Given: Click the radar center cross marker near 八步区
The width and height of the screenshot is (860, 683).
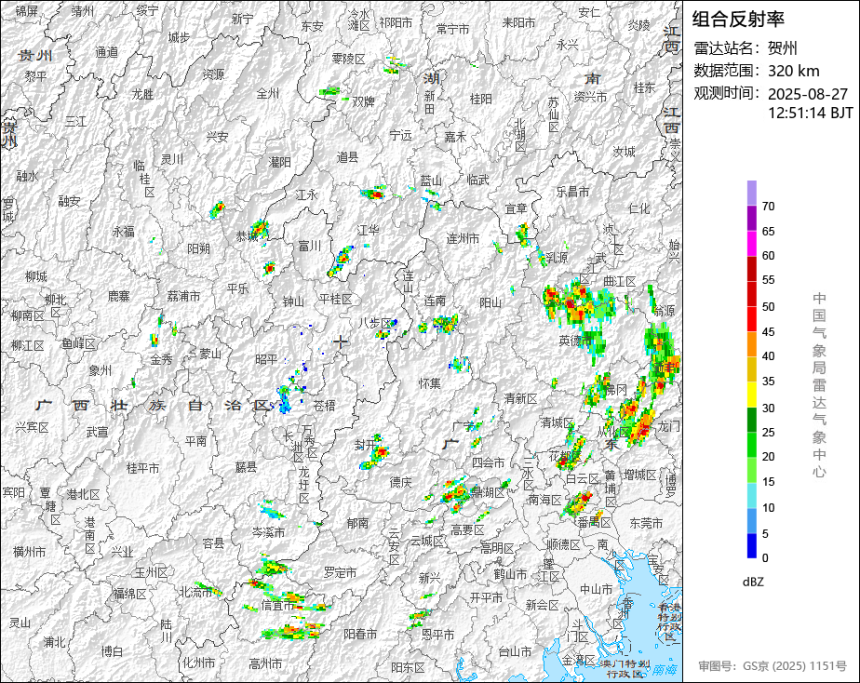Looking at the screenshot, I should (x=340, y=342).
